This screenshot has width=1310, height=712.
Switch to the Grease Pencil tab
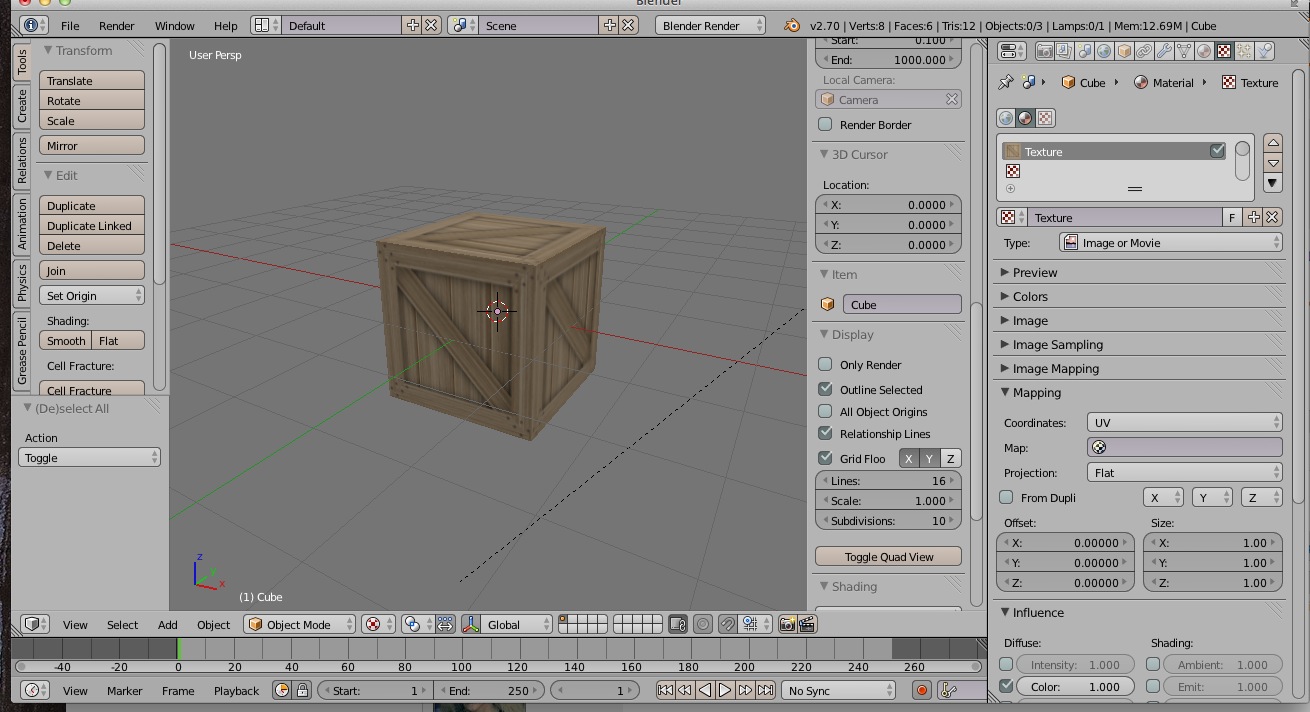tap(22, 350)
